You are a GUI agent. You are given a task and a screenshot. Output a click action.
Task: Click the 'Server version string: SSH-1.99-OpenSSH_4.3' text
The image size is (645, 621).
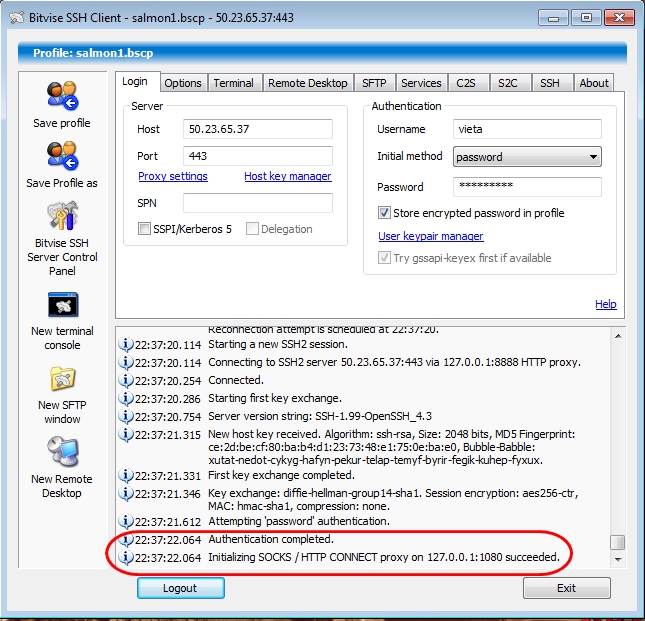coord(320,416)
